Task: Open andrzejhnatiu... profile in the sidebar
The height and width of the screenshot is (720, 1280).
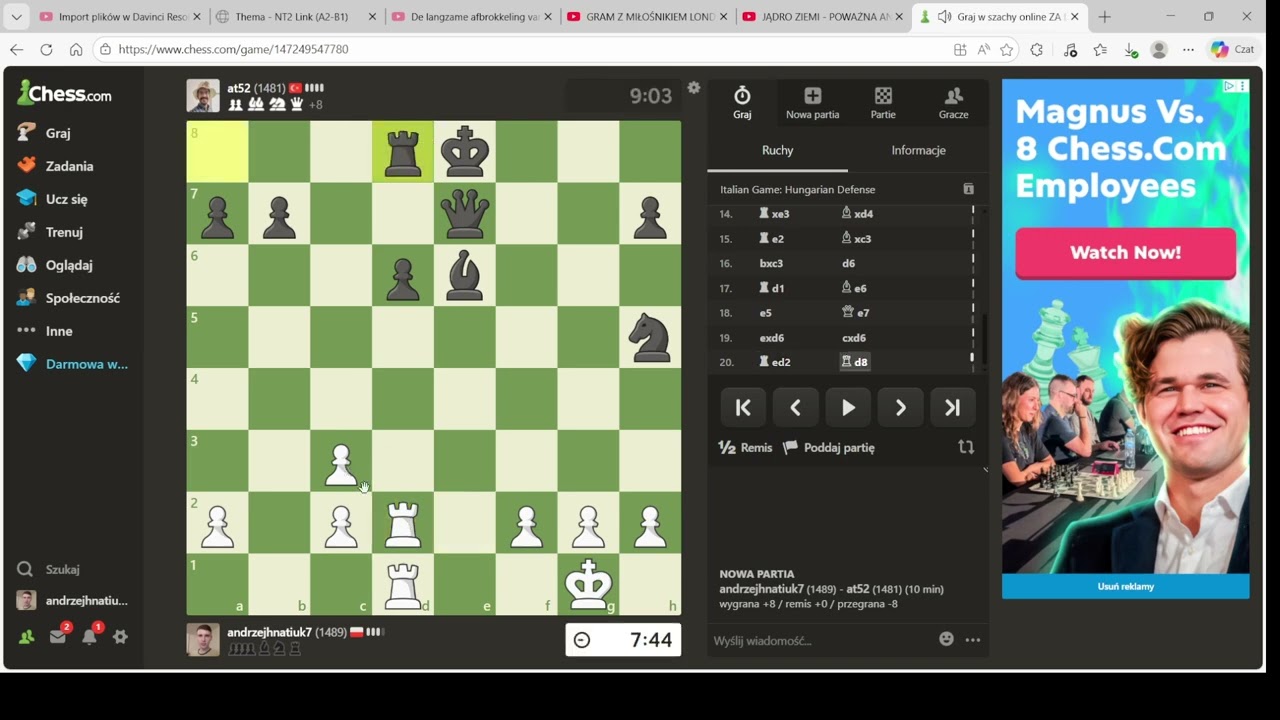Action: coord(72,601)
